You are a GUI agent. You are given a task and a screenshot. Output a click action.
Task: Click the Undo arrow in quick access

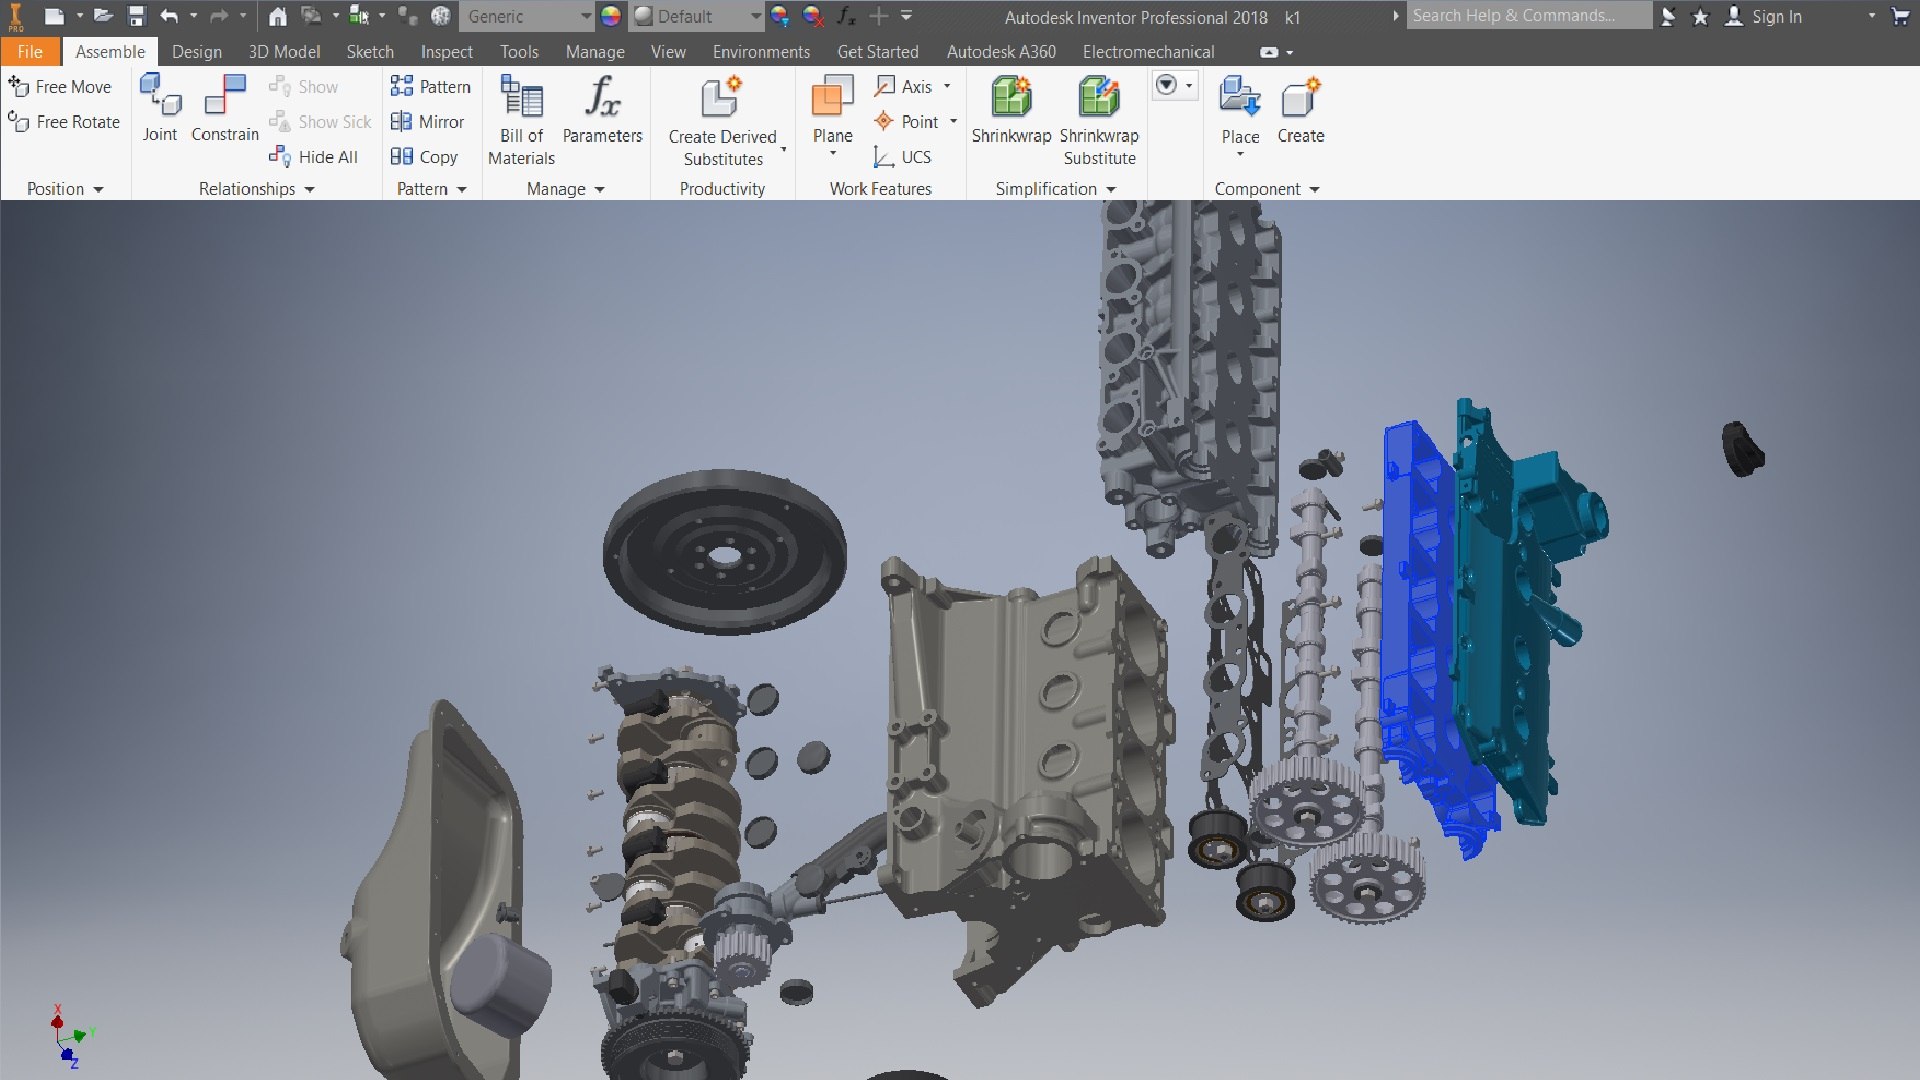click(x=169, y=16)
